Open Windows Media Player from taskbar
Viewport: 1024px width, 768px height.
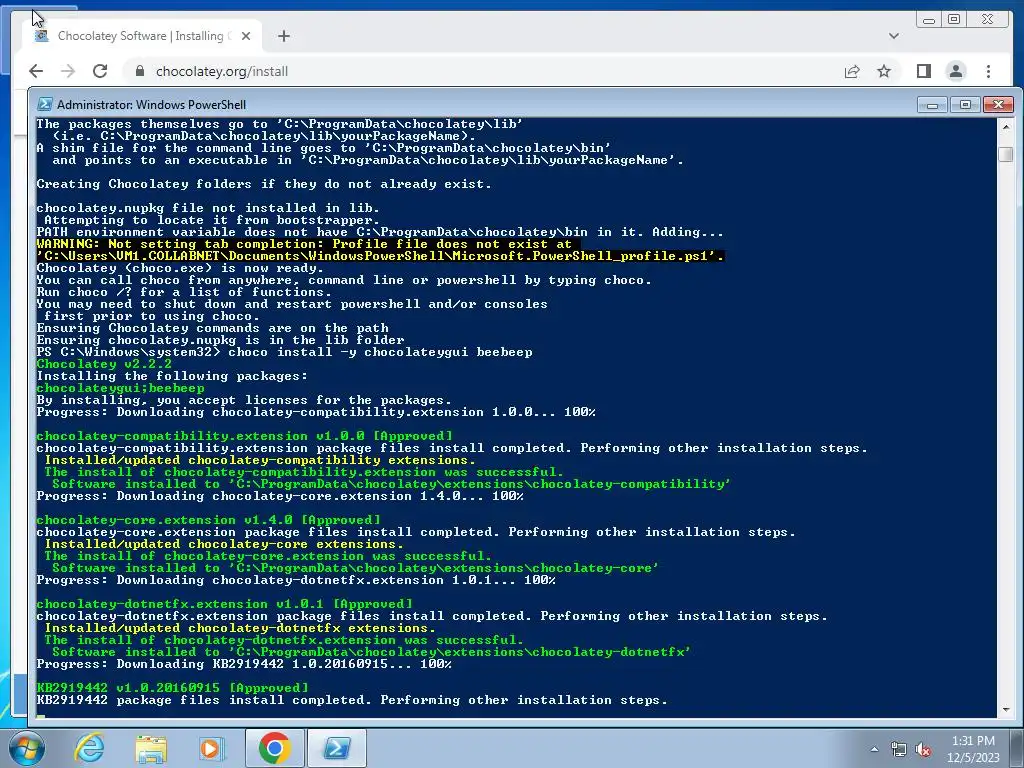click(210, 748)
